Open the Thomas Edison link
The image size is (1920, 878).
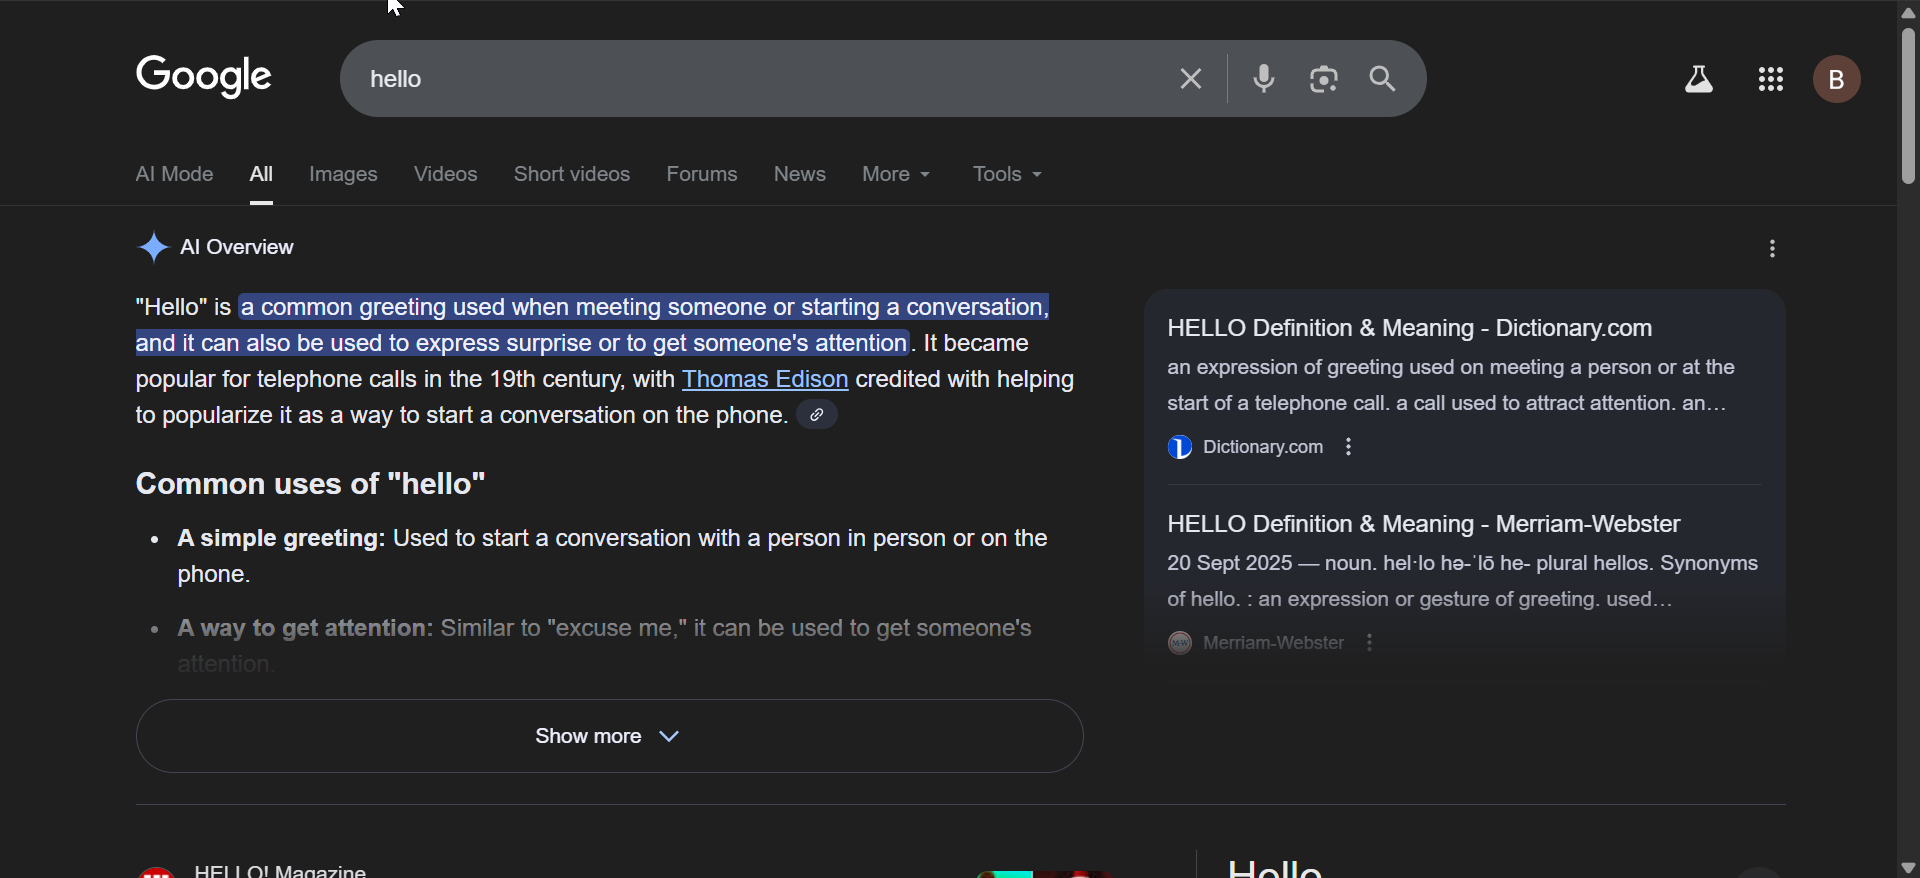pyautogui.click(x=765, y=380)
